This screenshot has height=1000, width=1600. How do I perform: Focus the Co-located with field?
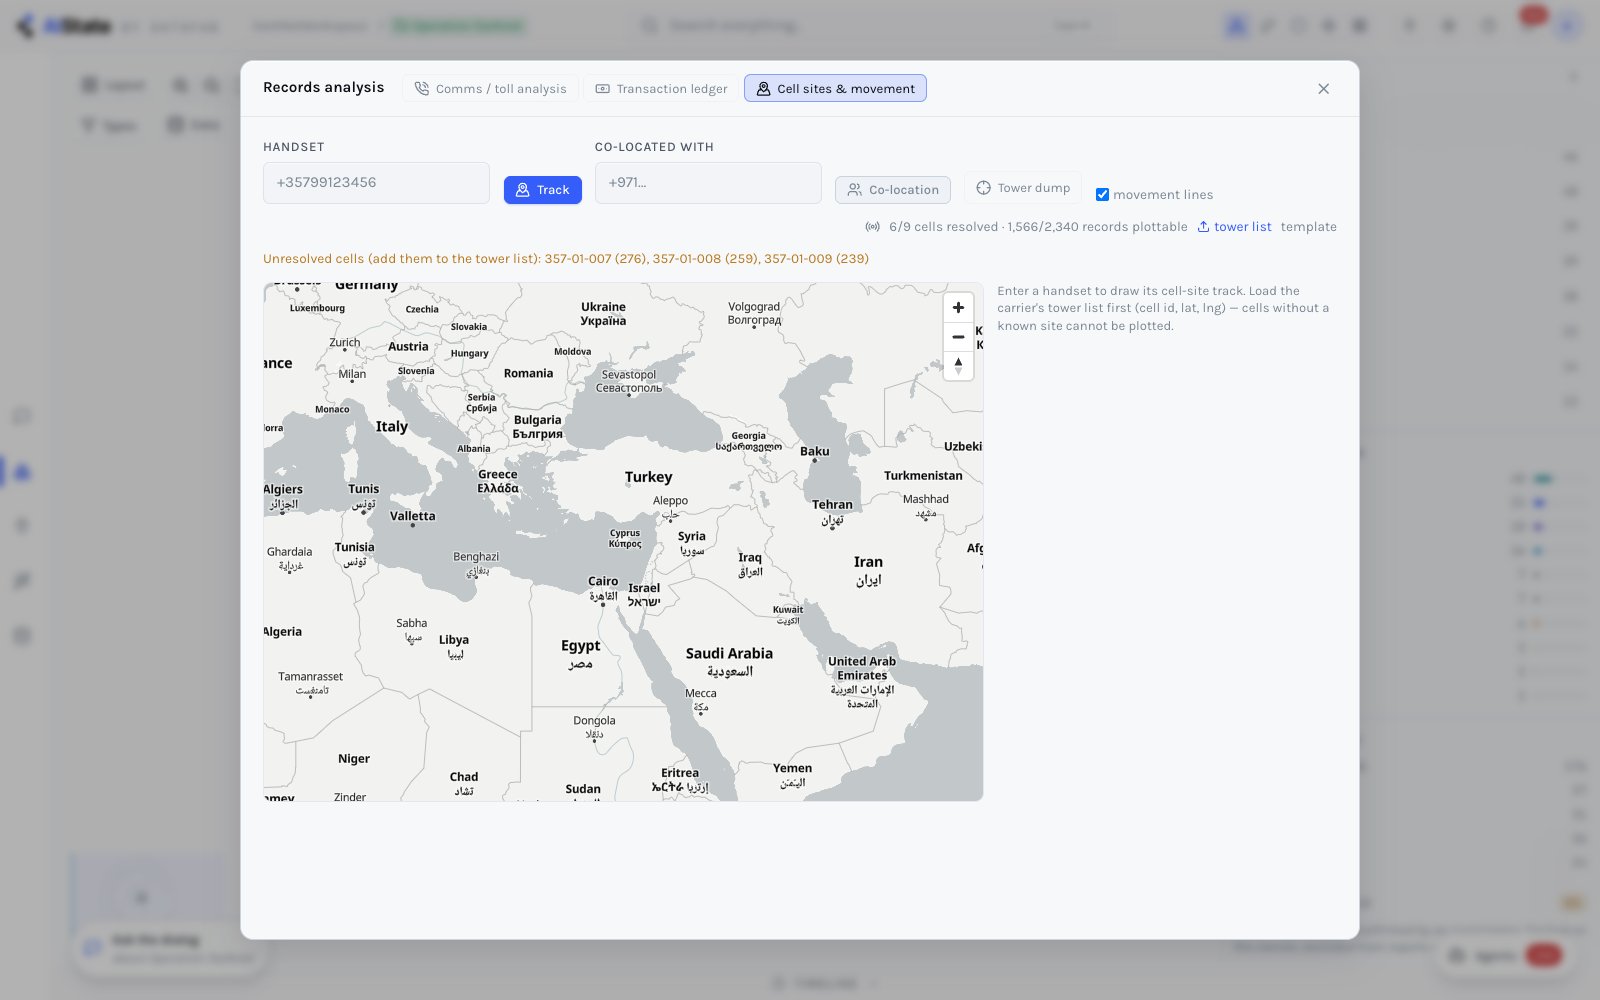pyautogui.click(x=708, y=183)
